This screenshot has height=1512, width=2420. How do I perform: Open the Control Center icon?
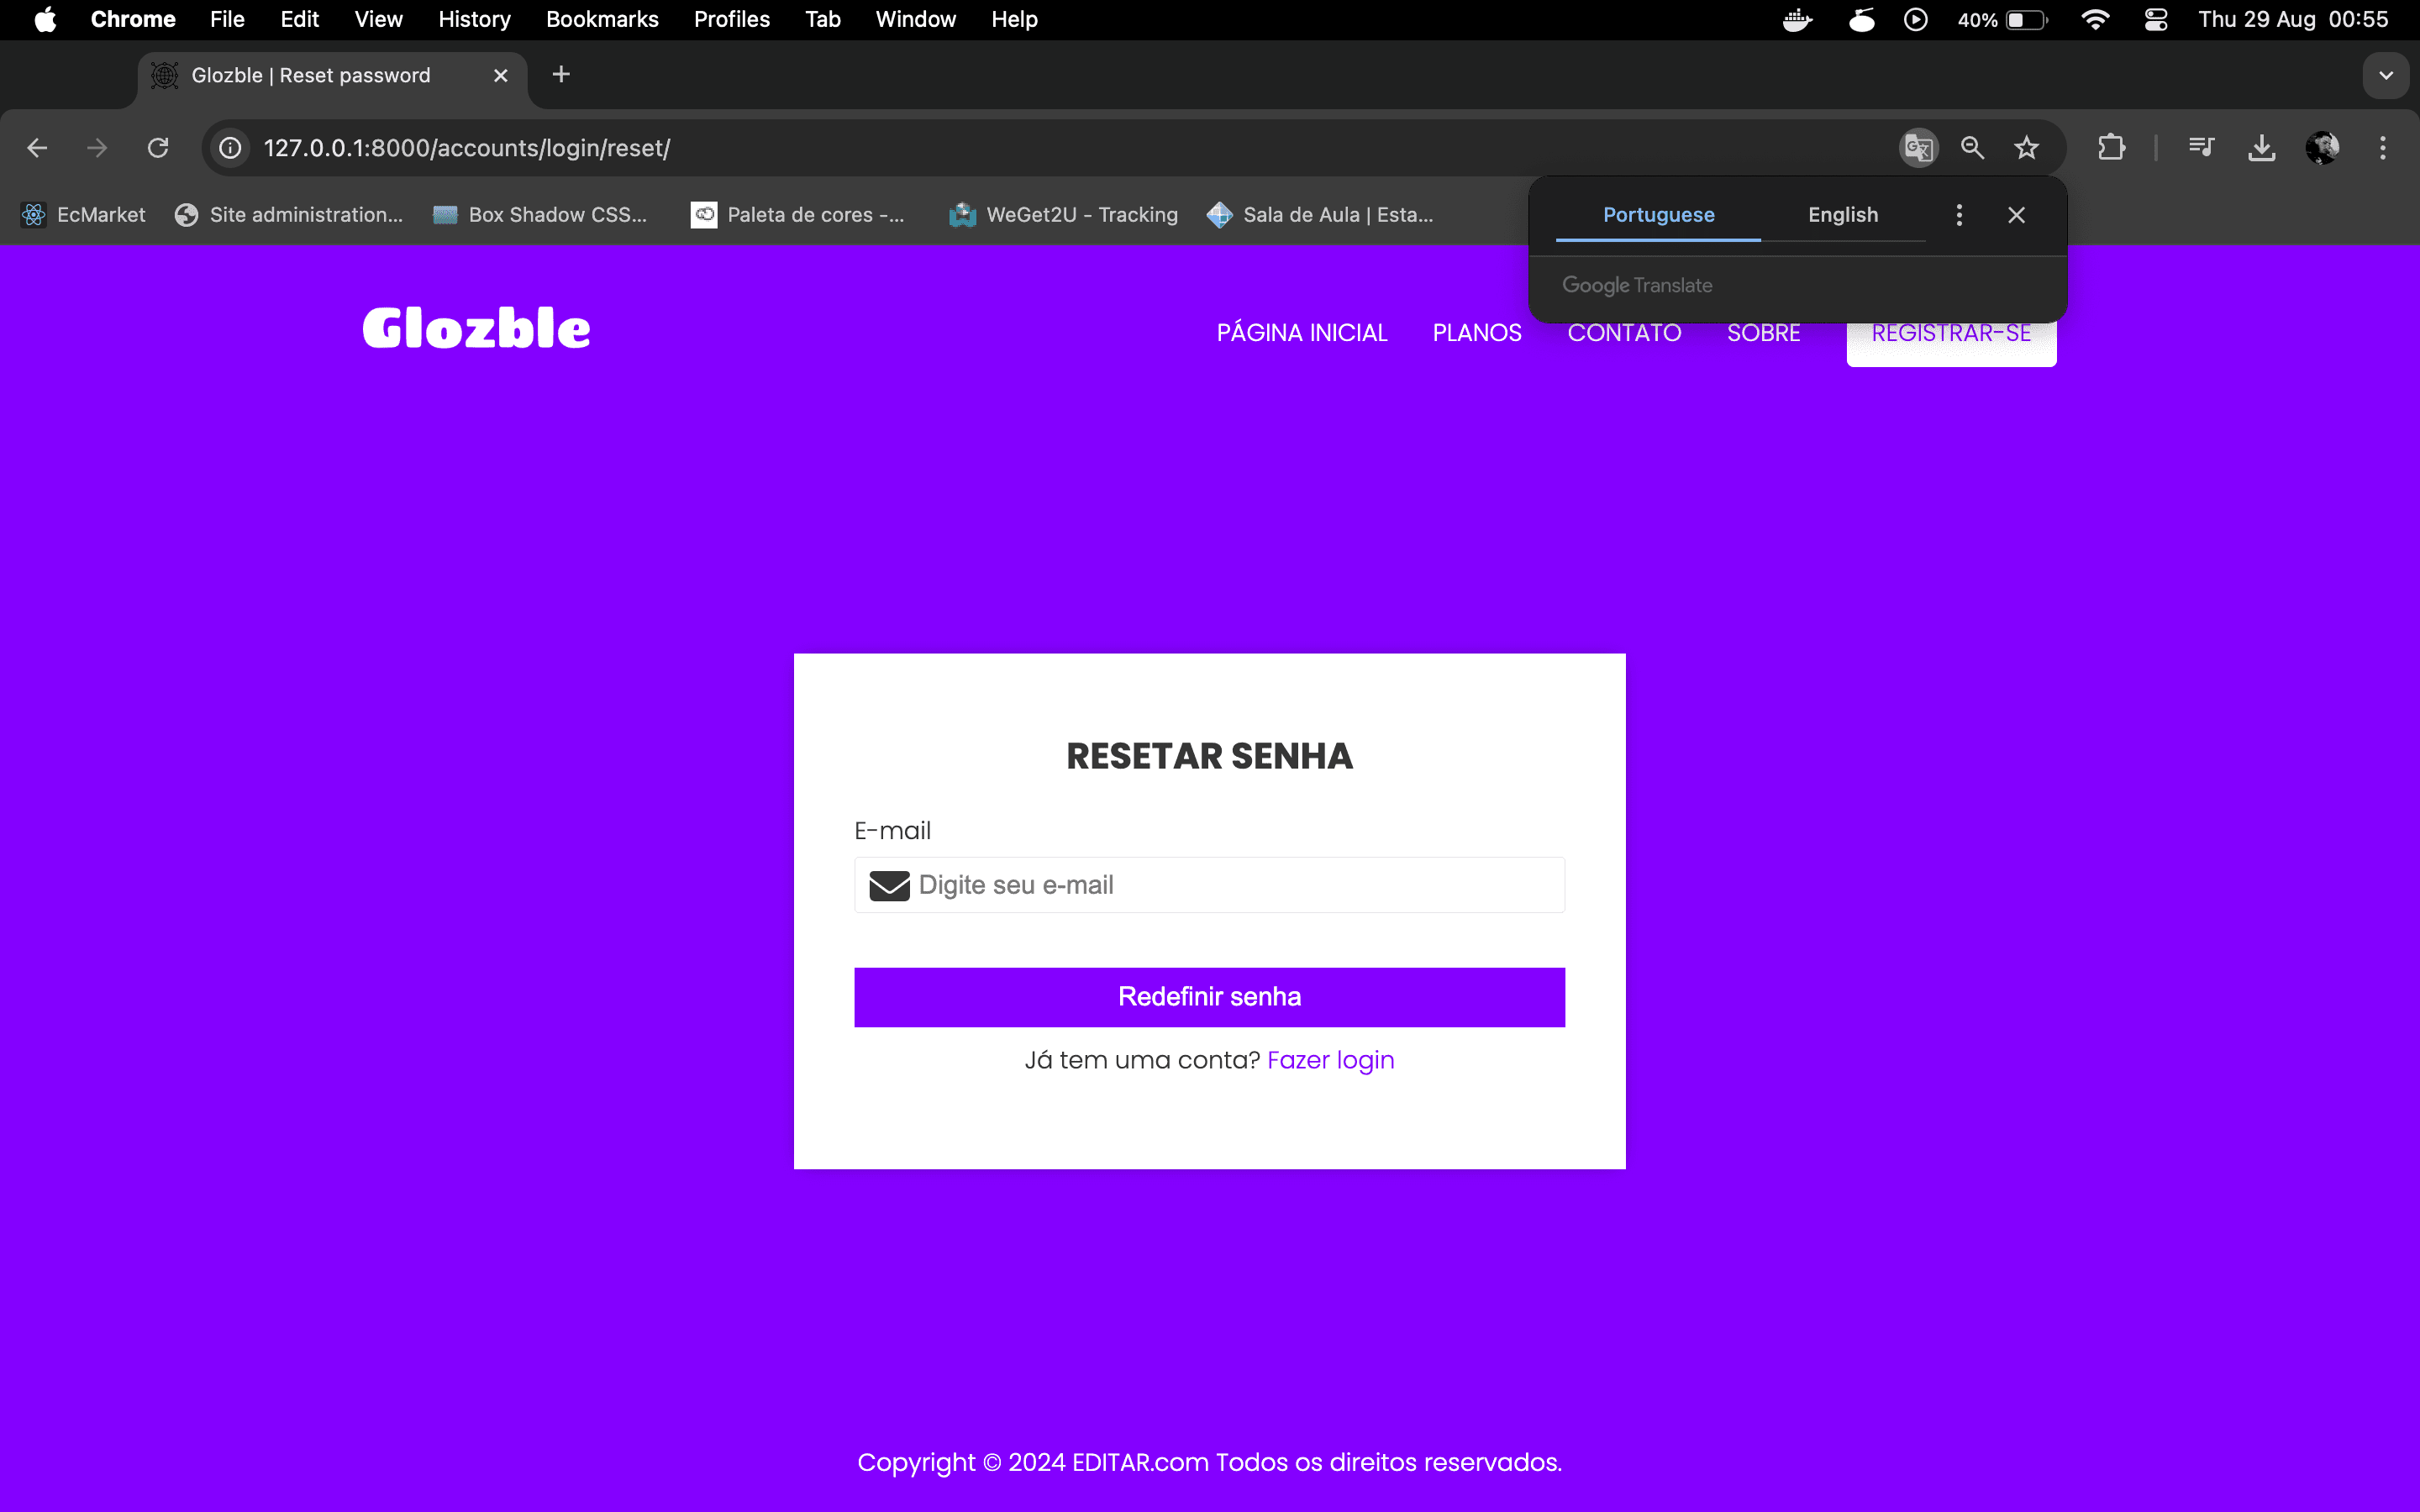[x=2155, y=20]
